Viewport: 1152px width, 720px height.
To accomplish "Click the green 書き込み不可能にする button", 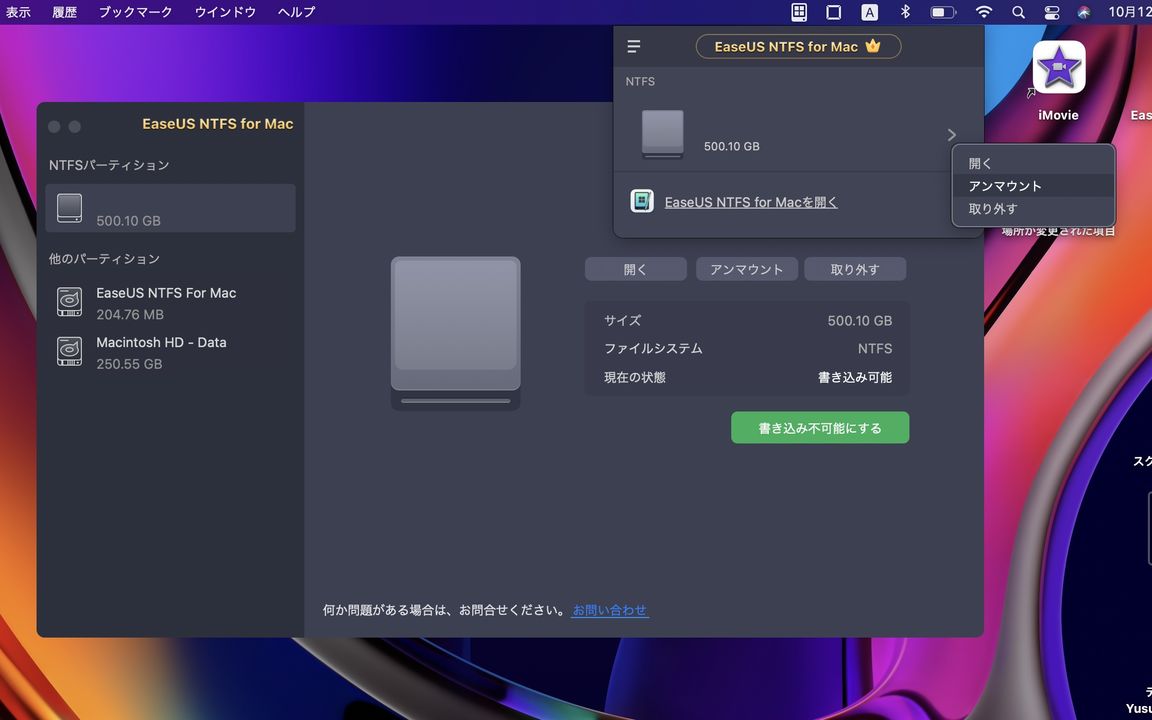I will pos(820,428).
